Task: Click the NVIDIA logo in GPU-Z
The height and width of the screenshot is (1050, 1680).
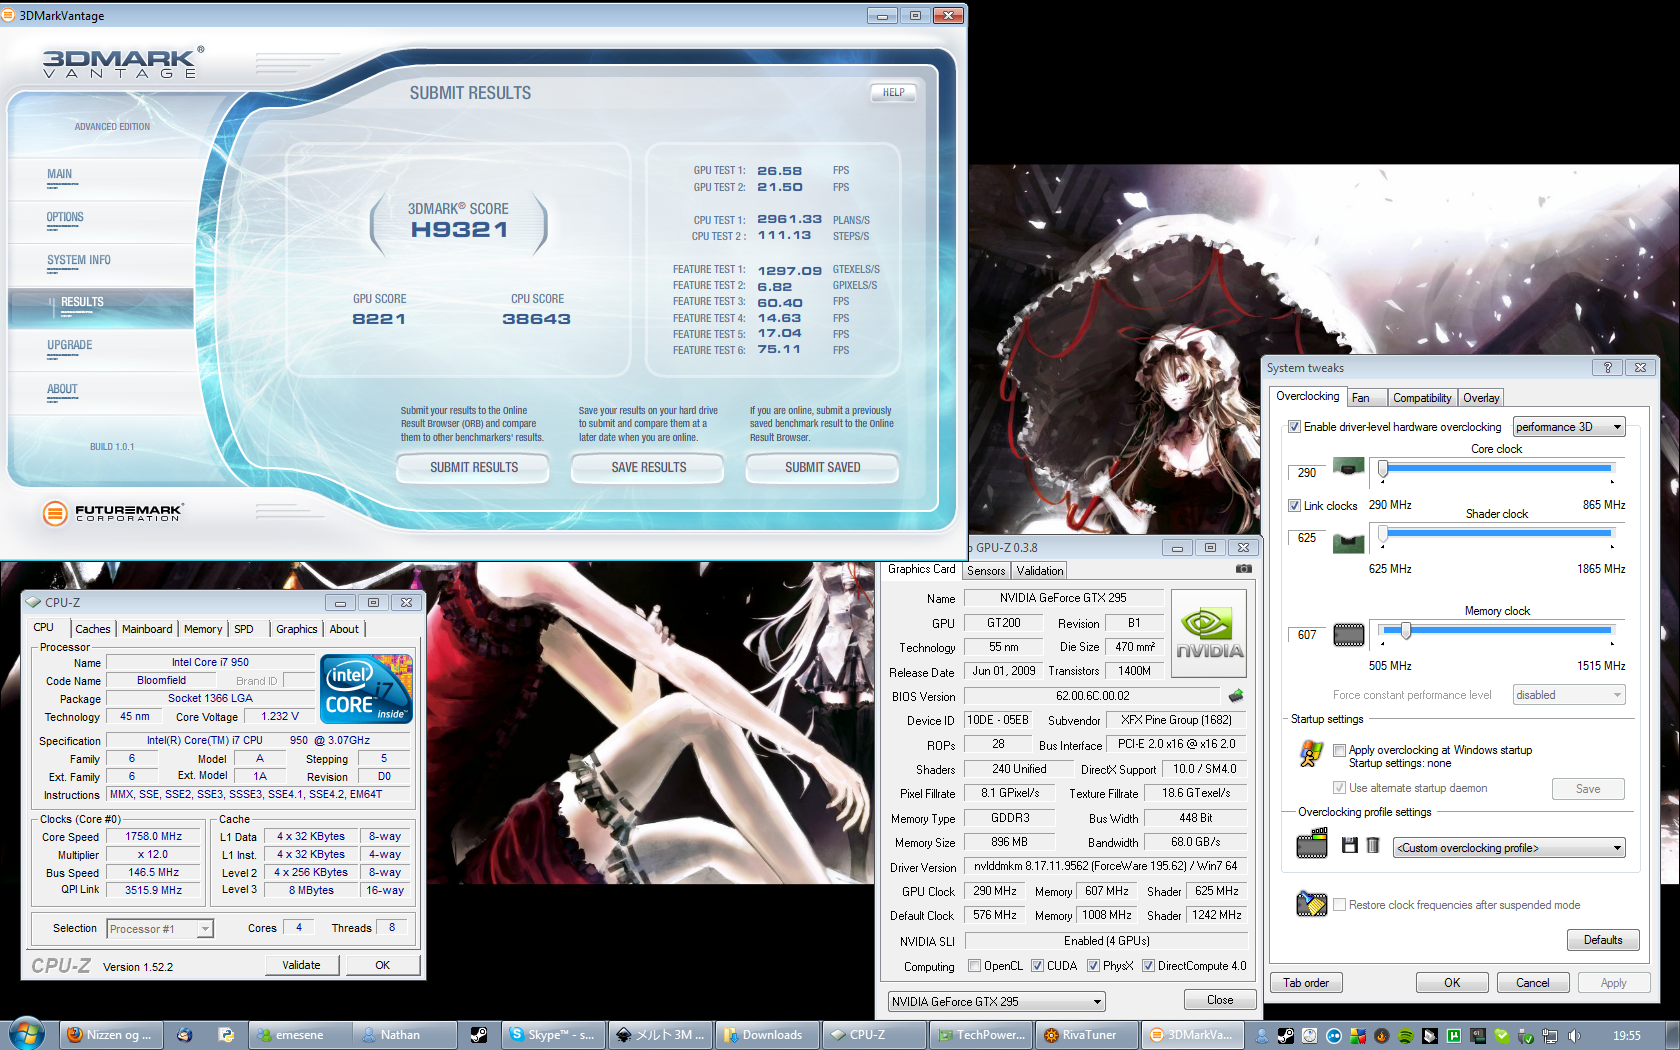Action: (x=1209, y=633)
